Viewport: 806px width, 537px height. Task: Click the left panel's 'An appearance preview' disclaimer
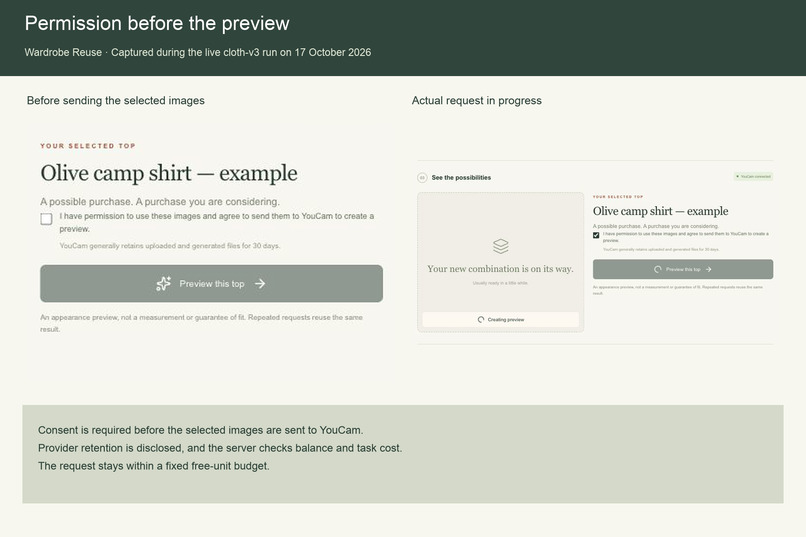[x=202, y=323]
